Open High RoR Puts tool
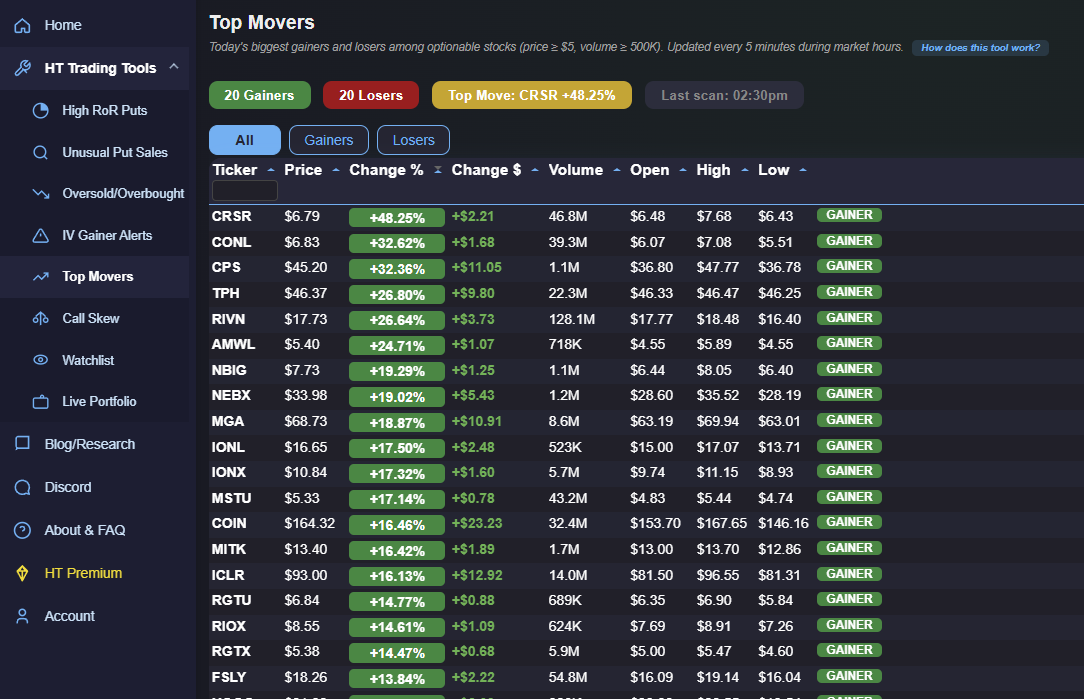 coord(41,110)
